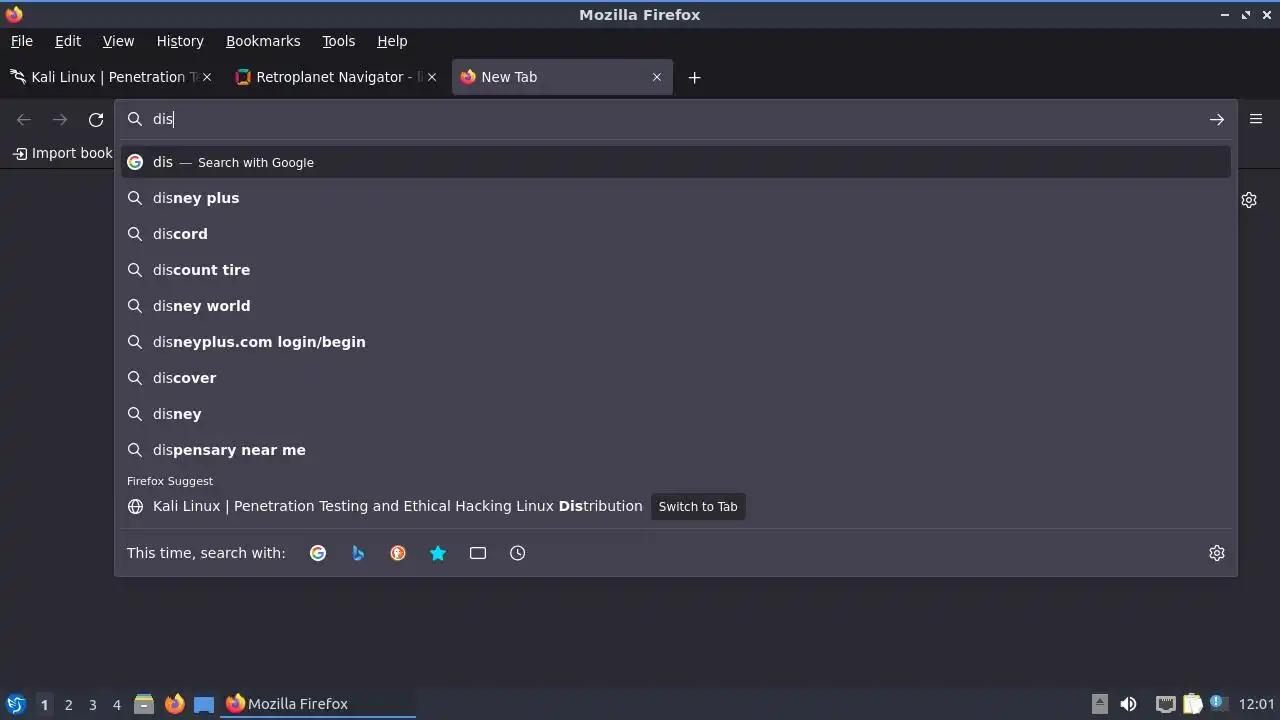1280x720 pixels.
Task: Open the View menu
Action: pyautogui.click(x=118, y=41)
